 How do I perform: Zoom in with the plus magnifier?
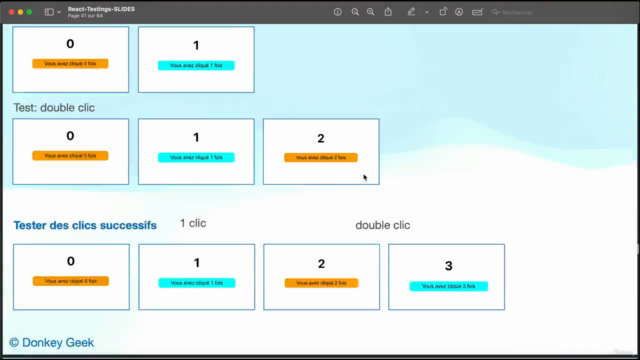pyautogui.click(x=371, y=12)
